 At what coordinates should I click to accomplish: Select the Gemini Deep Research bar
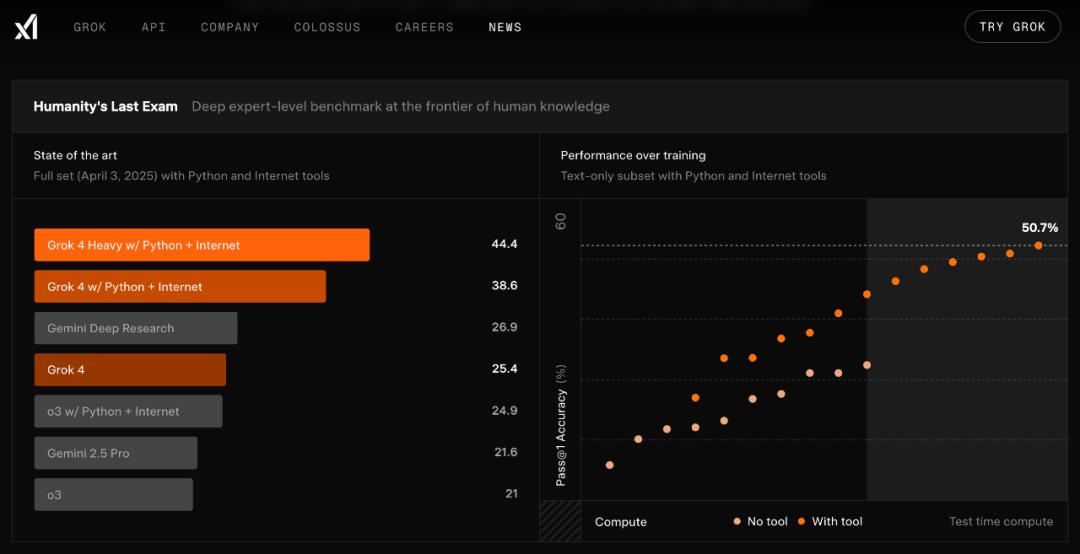(x=136, y=328)
